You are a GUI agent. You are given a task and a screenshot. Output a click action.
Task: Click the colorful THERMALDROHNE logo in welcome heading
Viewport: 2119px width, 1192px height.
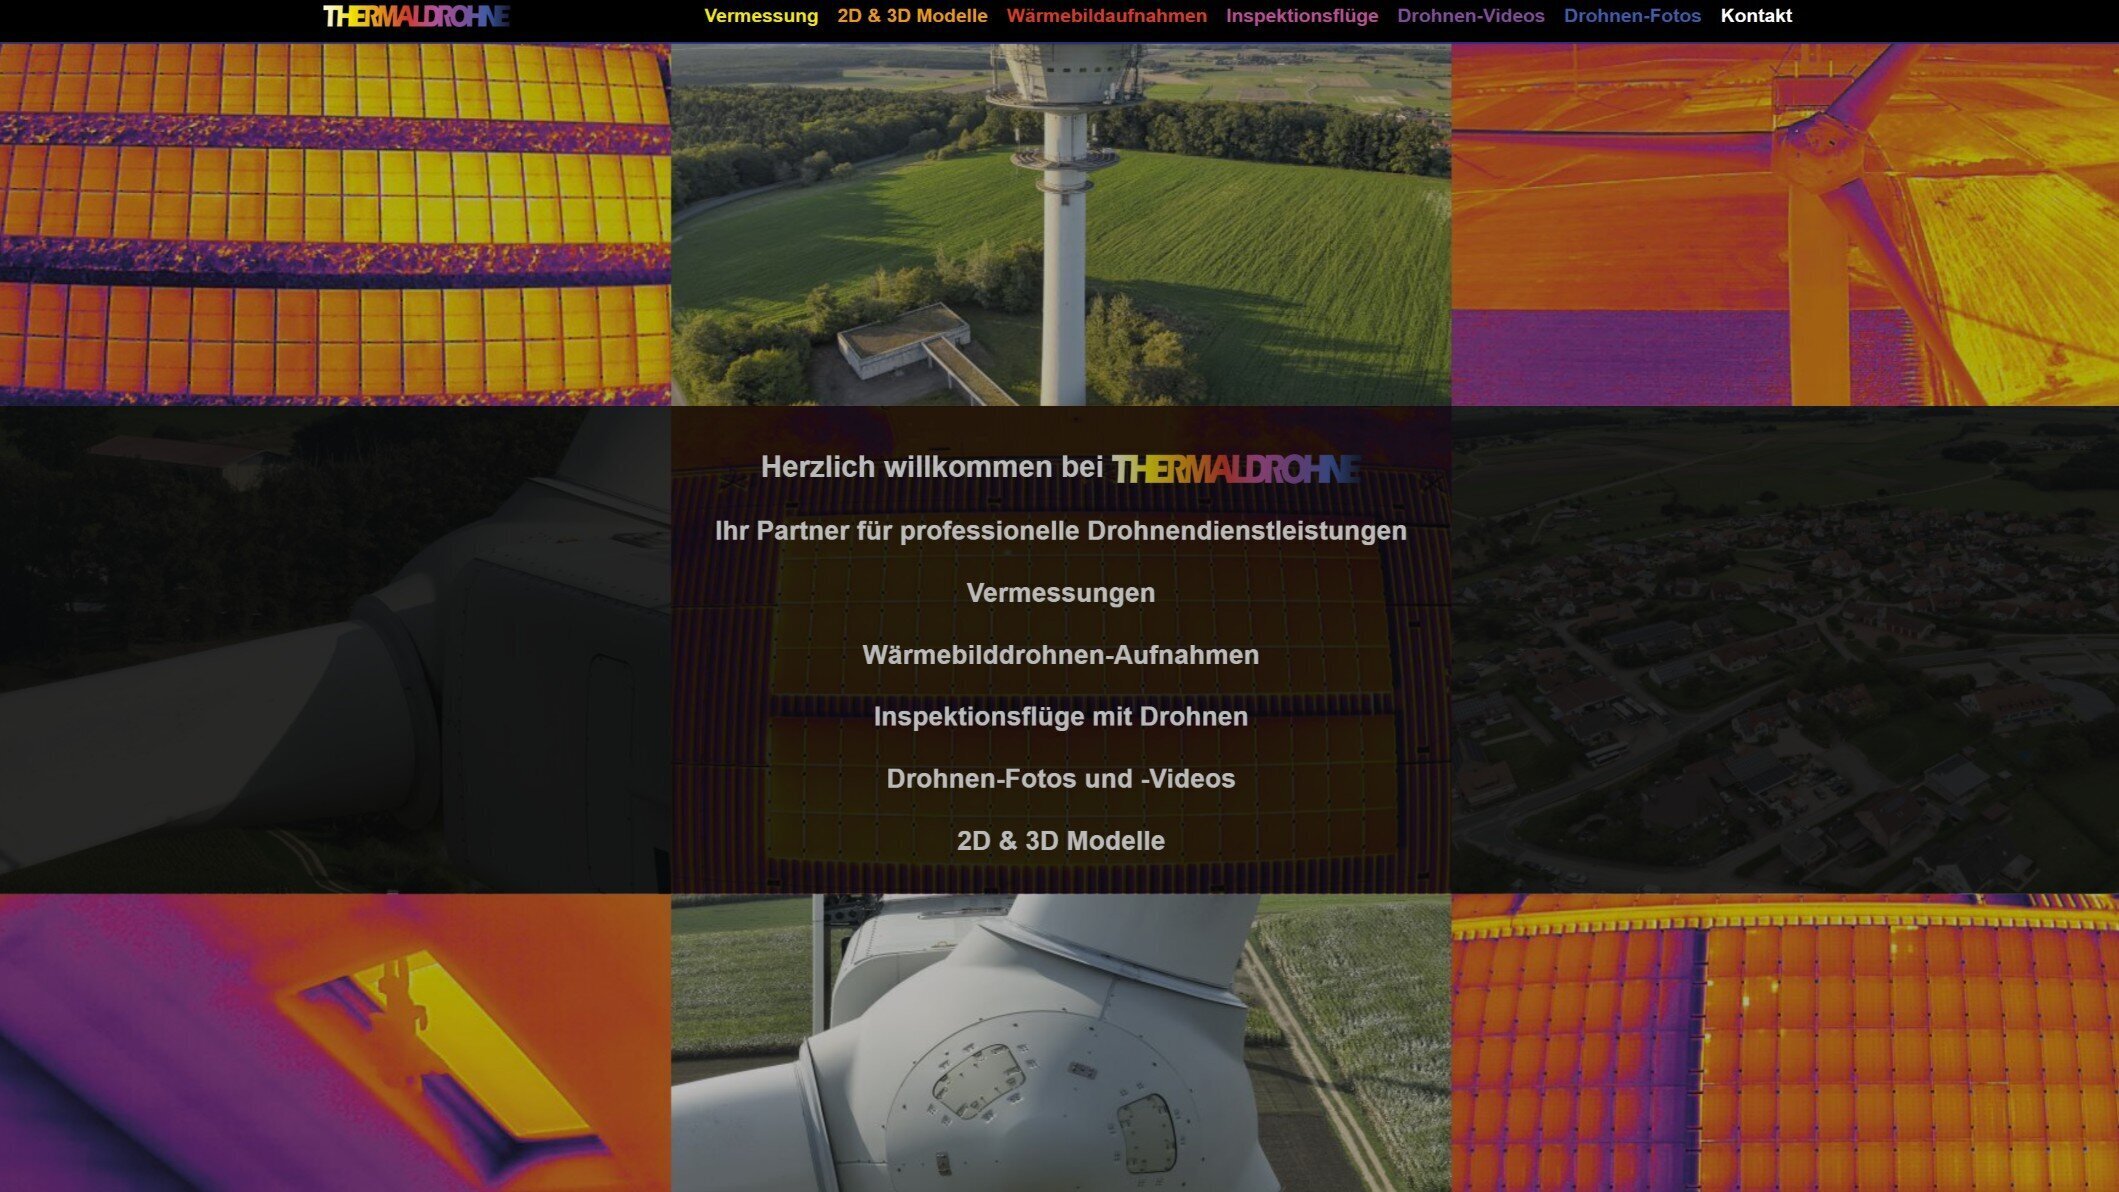(1236, 468)
